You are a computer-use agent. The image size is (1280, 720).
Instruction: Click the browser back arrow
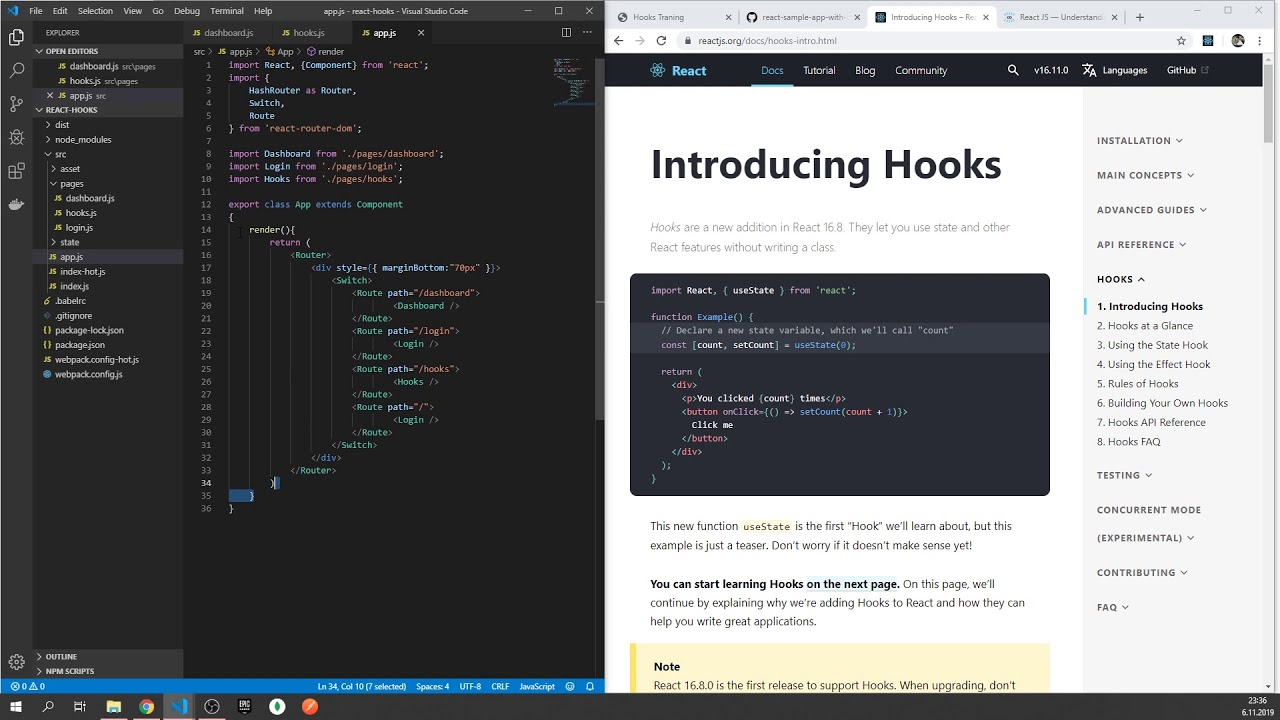[x=618, y=41]
